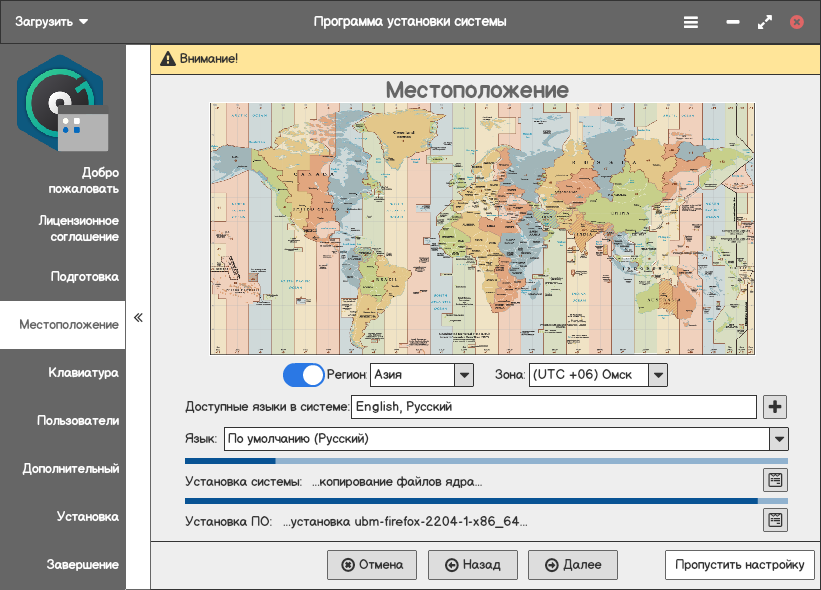The image size is (821, 590).
Task: Toggle the region switch off
Action: [303, 375]
